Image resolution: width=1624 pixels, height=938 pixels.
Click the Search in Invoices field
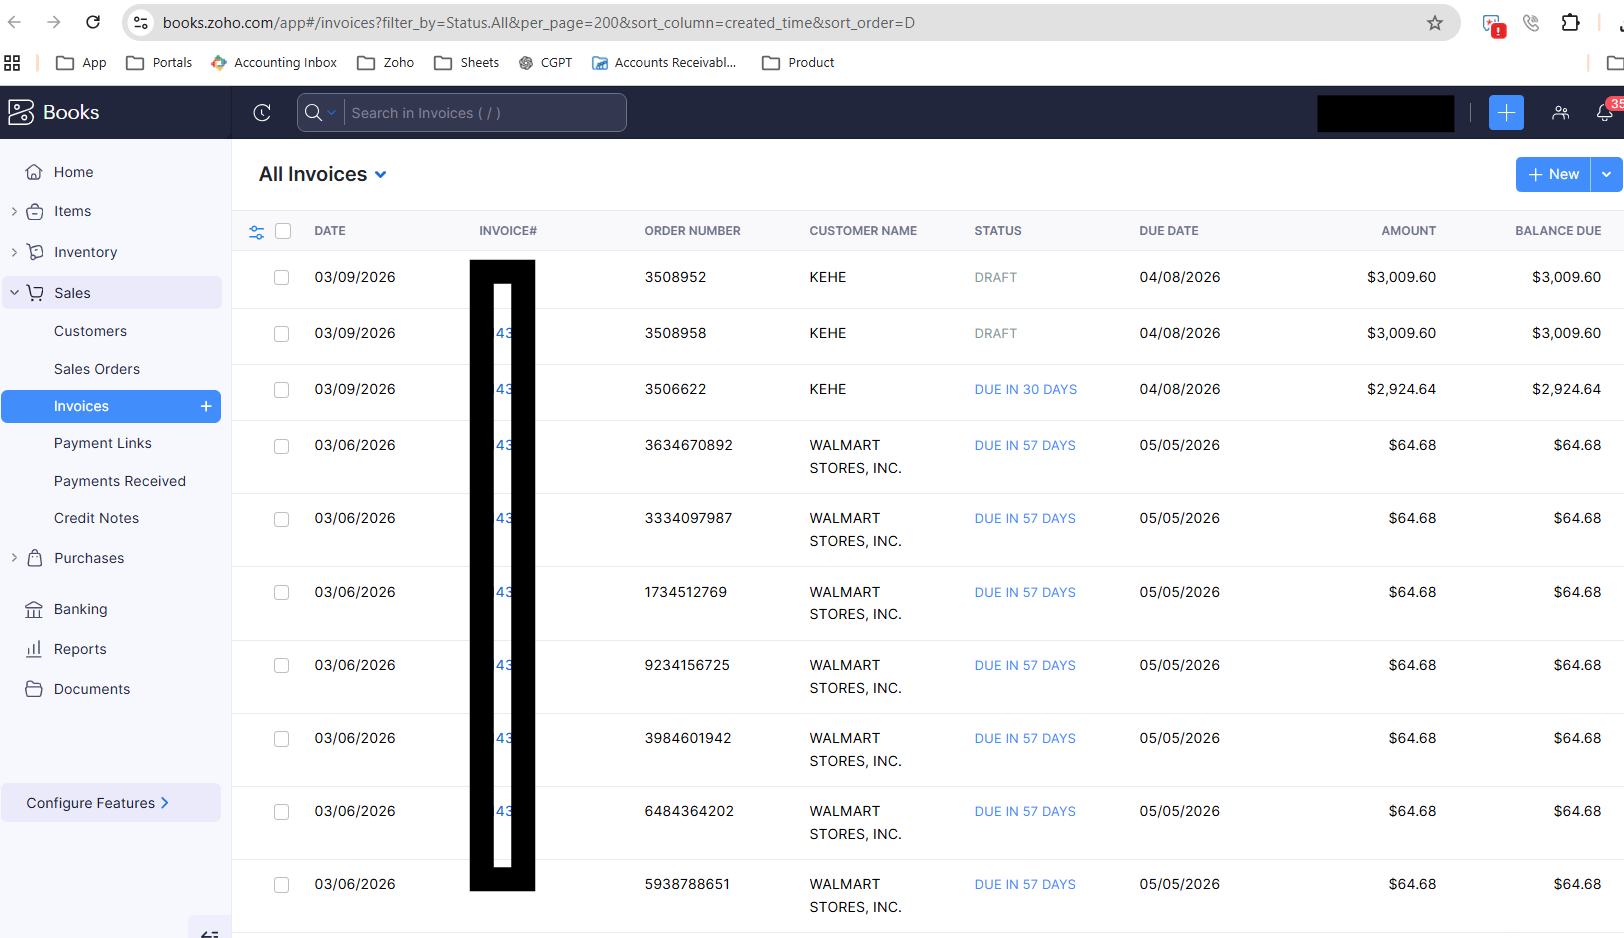point(485,113)
